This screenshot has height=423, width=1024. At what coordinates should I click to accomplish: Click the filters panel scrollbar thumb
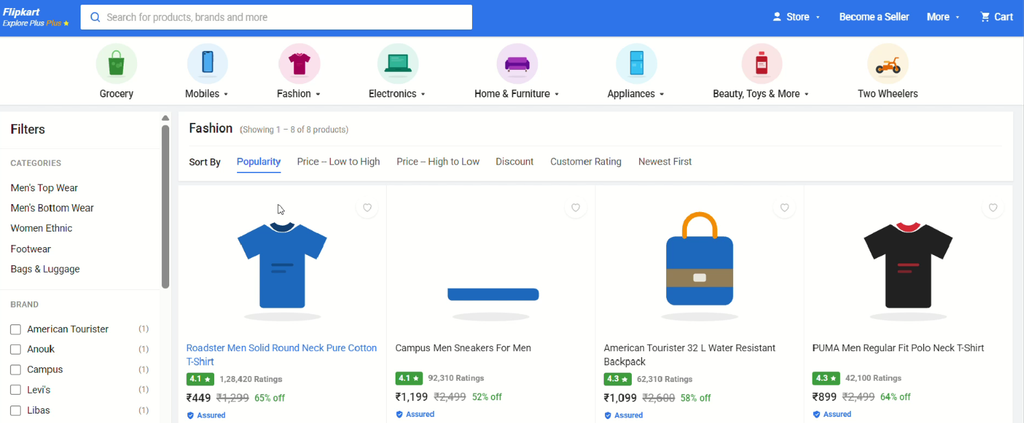pos(165,206)
